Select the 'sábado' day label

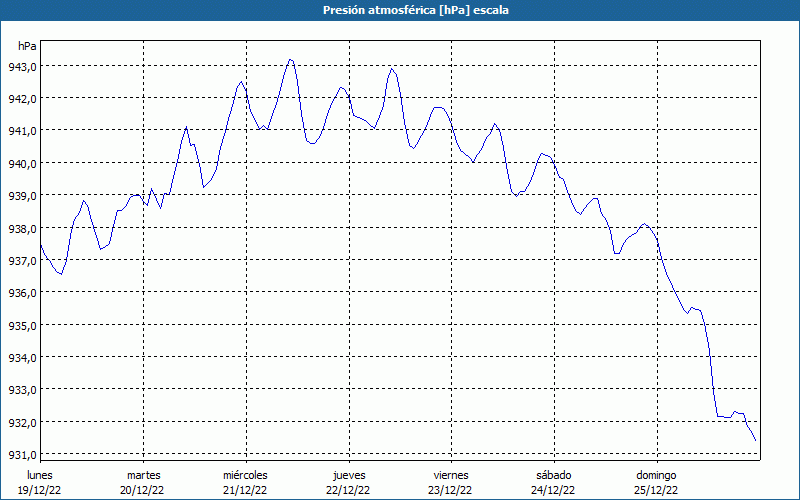[x=554, y=475]
